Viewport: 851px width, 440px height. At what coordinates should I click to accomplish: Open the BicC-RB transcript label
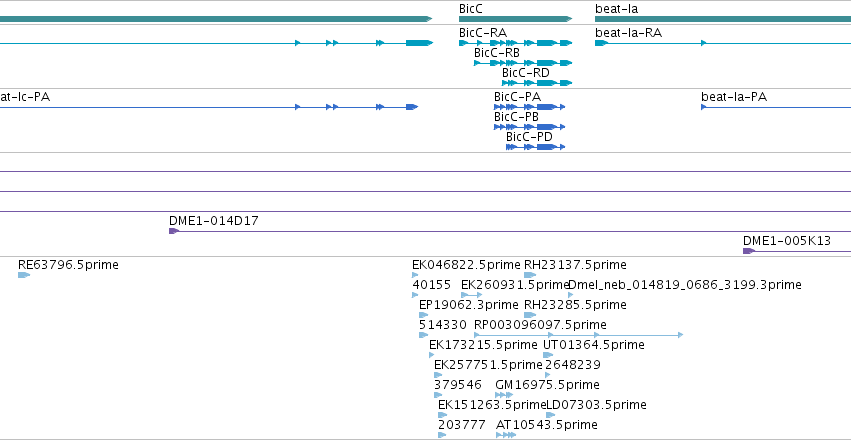tap(497, 53)
